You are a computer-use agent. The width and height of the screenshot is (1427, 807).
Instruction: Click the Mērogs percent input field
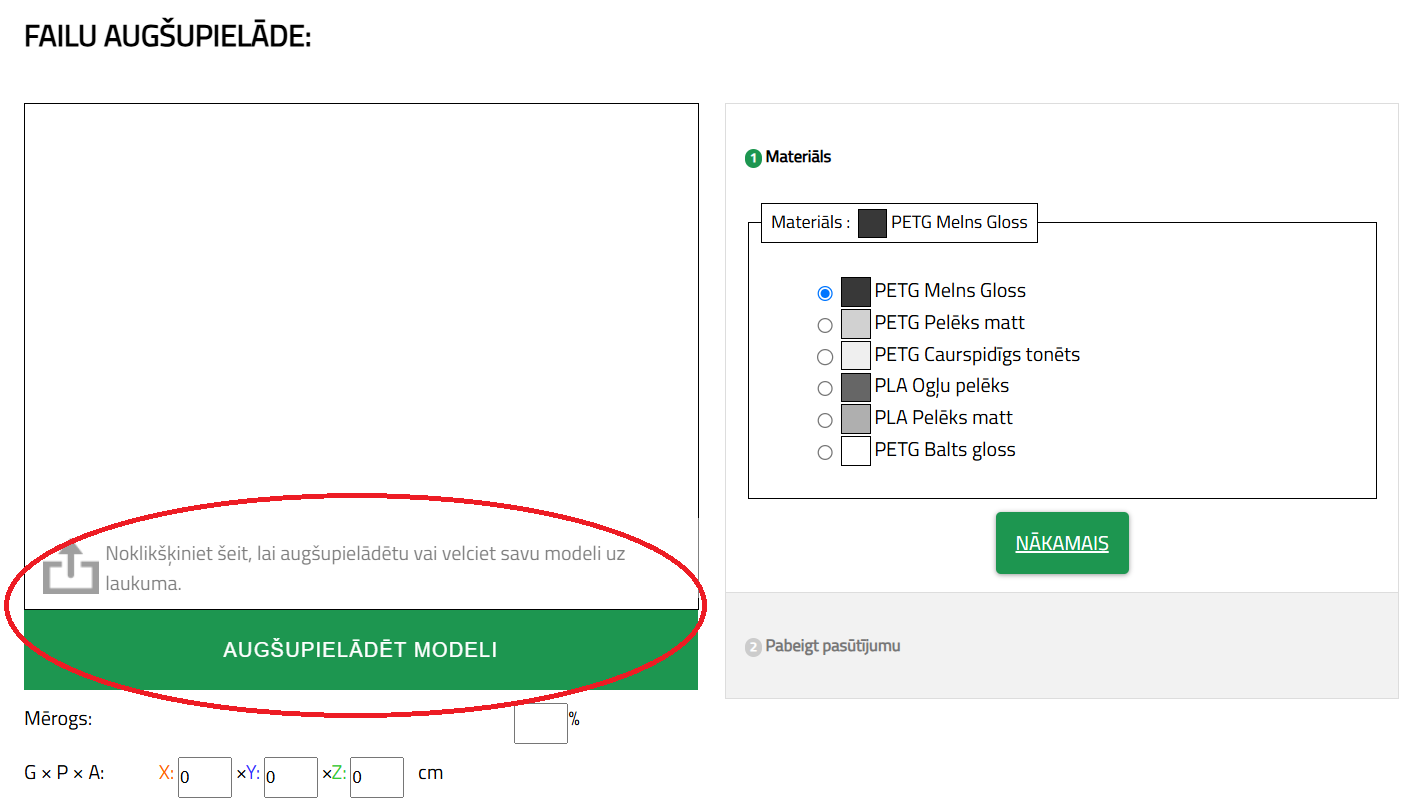pyautogui.click(x=540, y=723)
